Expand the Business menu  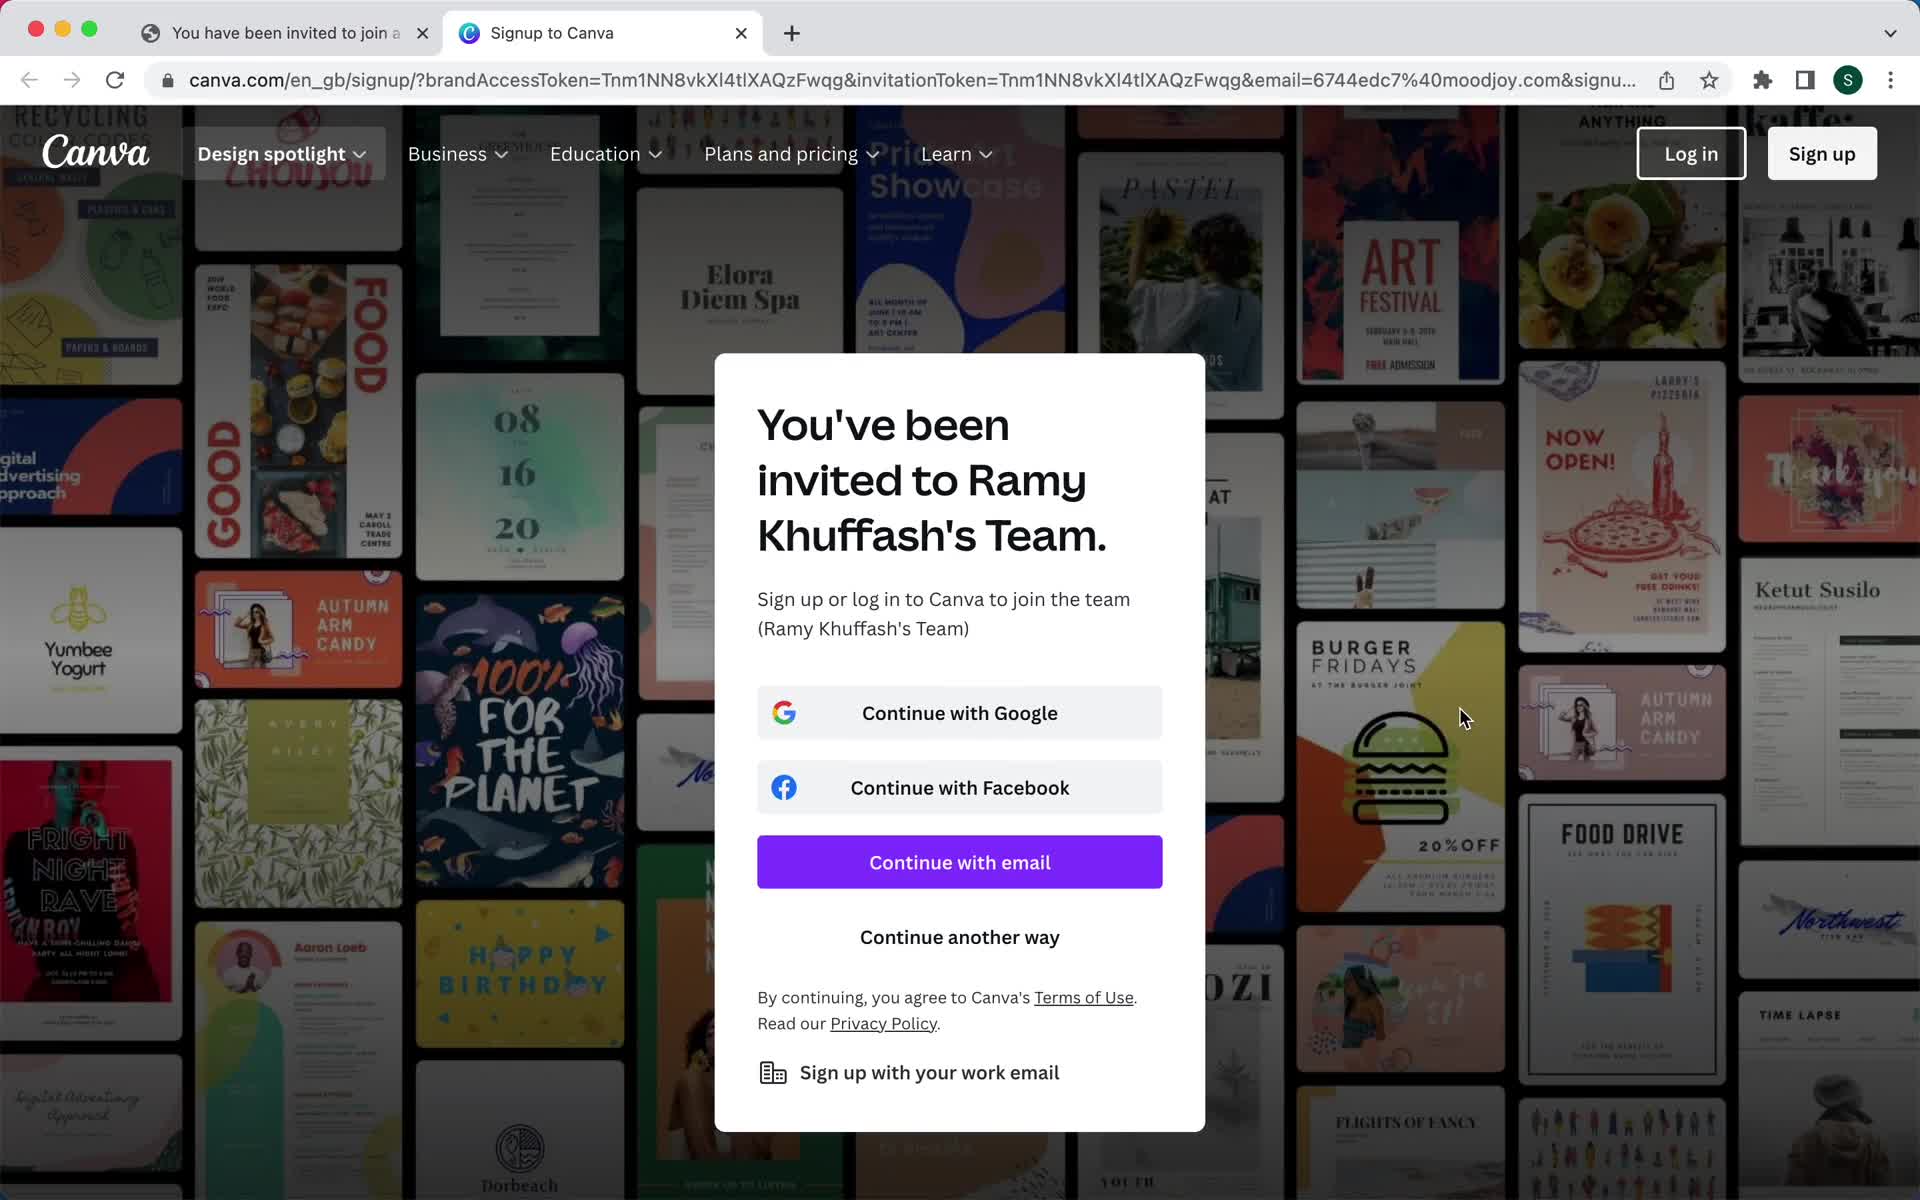click(x=458, y=154)
